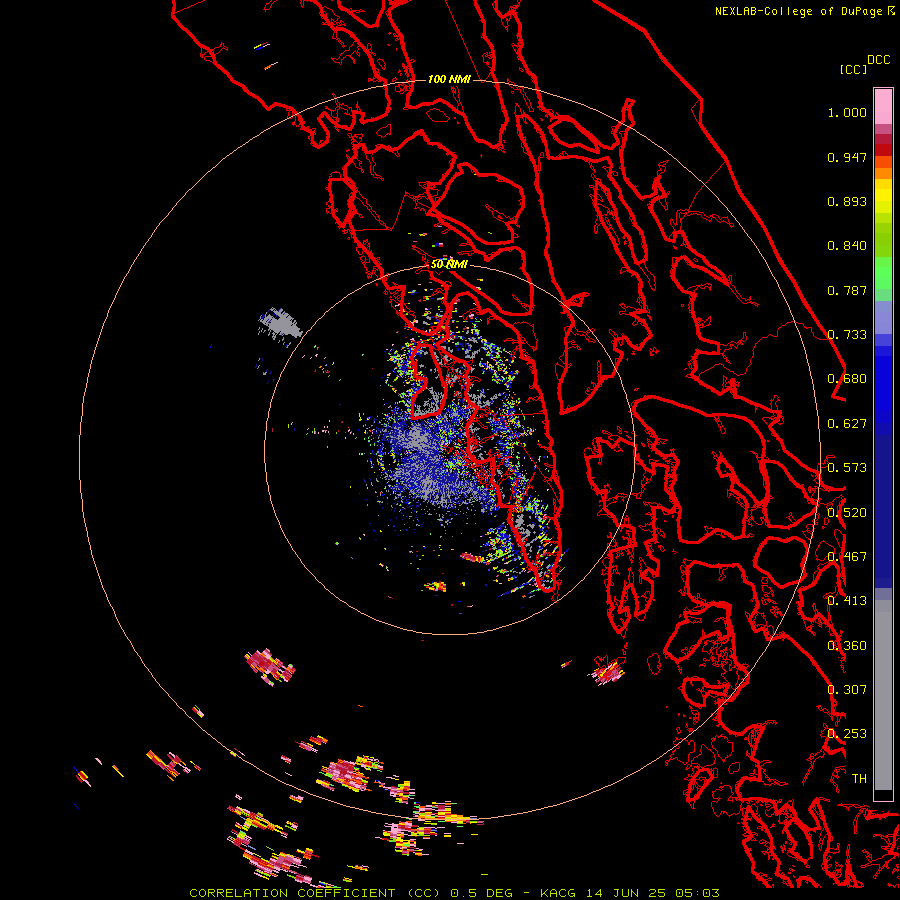Click the 0.947 scale value

coord(847,157)
